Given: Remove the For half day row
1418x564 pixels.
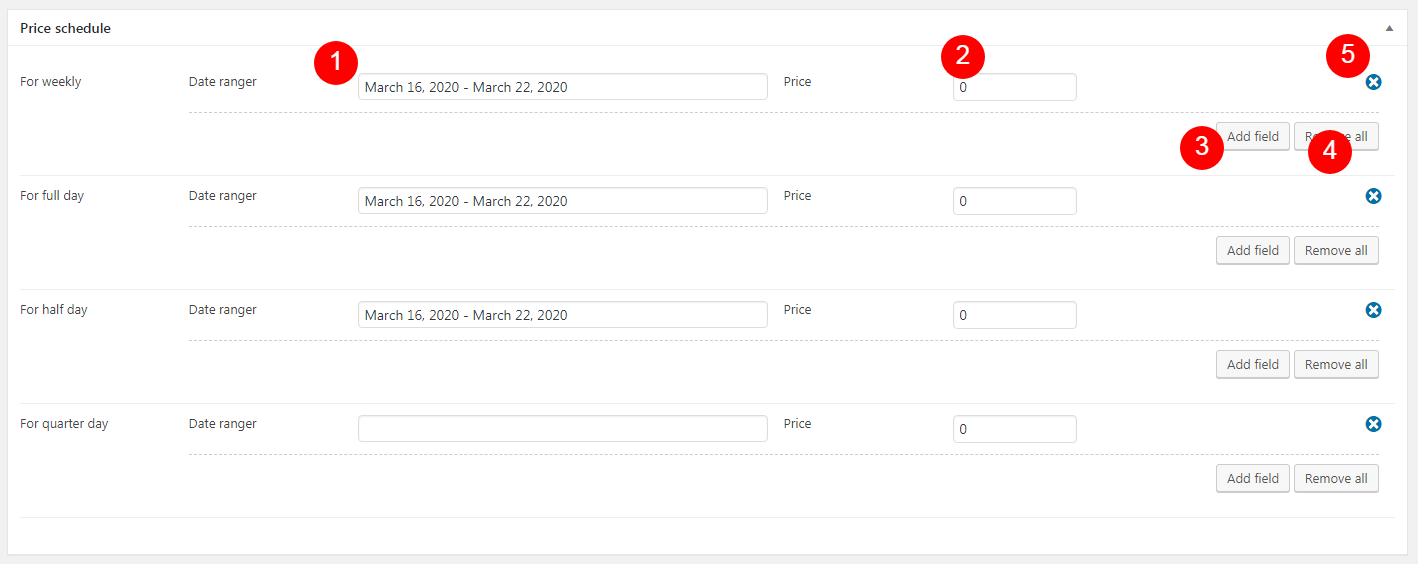Looking at the screenshot, I should coord(1373,310).
